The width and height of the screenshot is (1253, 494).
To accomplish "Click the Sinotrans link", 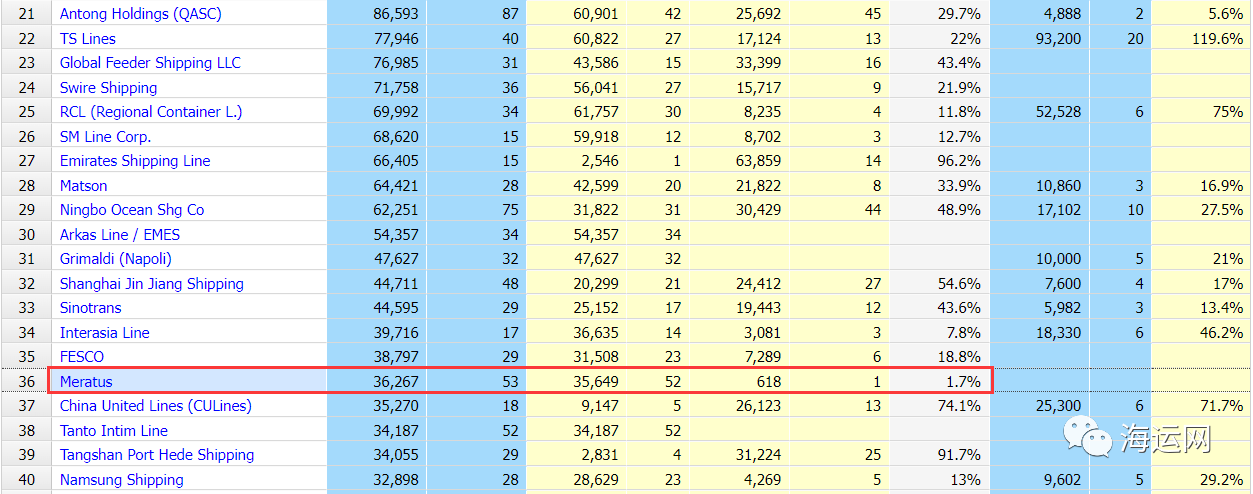I will [x=93, y=308].
